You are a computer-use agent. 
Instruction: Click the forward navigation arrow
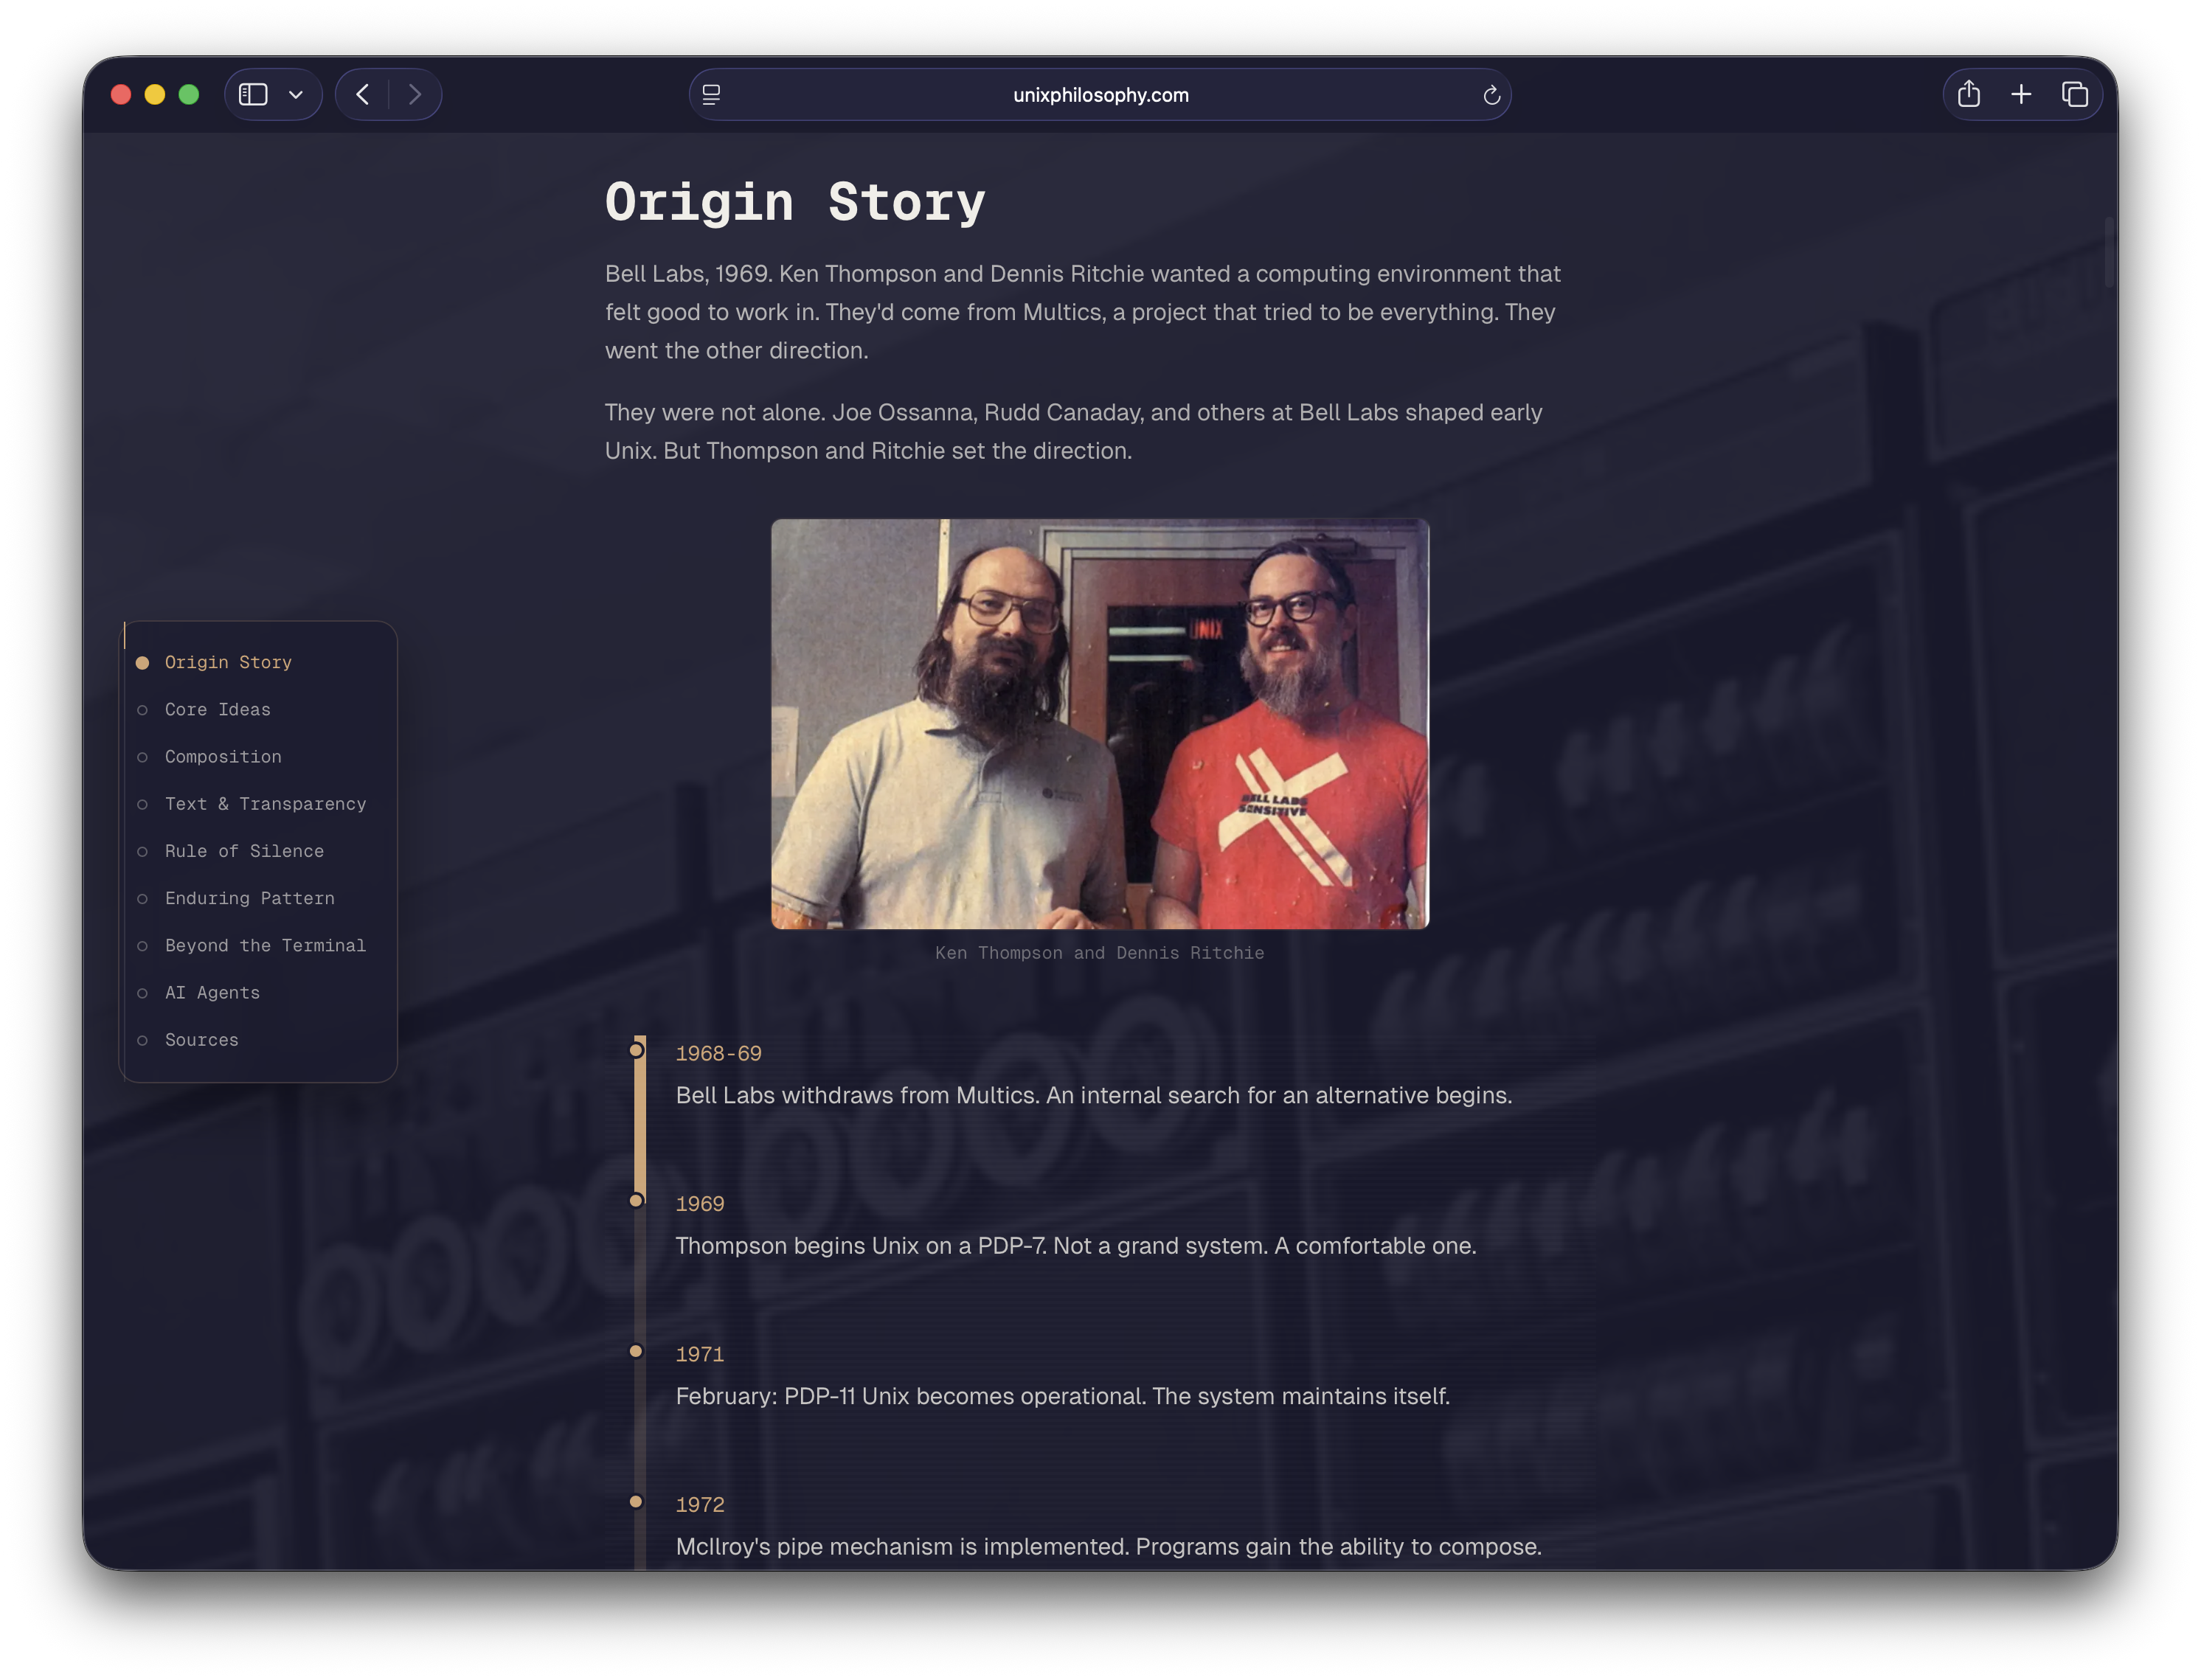(415, 93)
